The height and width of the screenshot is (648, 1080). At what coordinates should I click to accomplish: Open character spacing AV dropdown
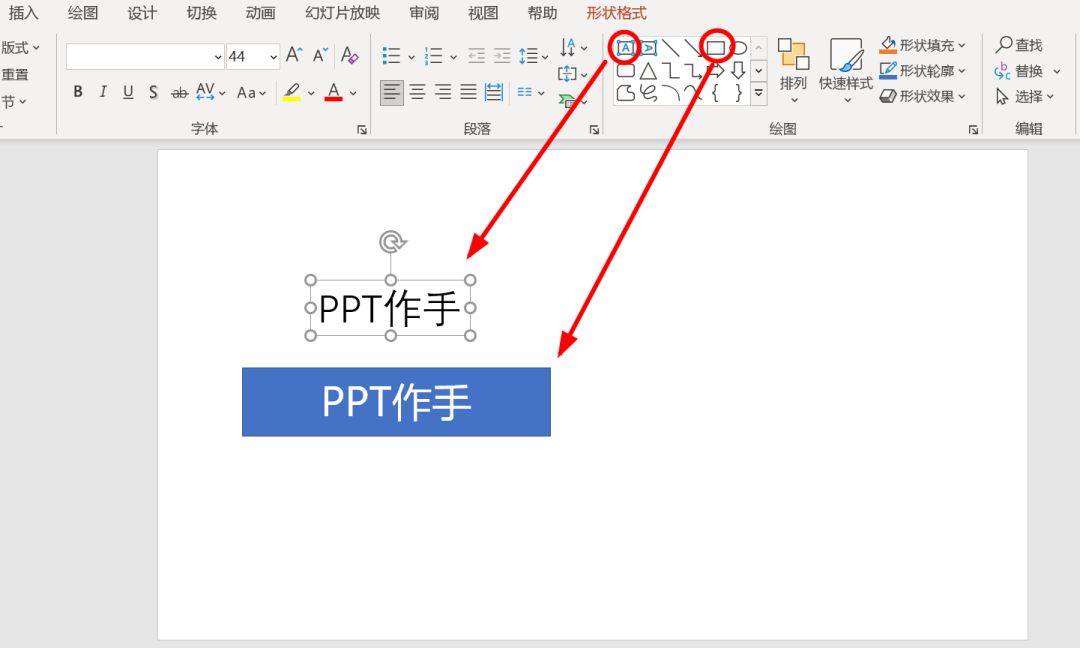(x=210, y=92)
